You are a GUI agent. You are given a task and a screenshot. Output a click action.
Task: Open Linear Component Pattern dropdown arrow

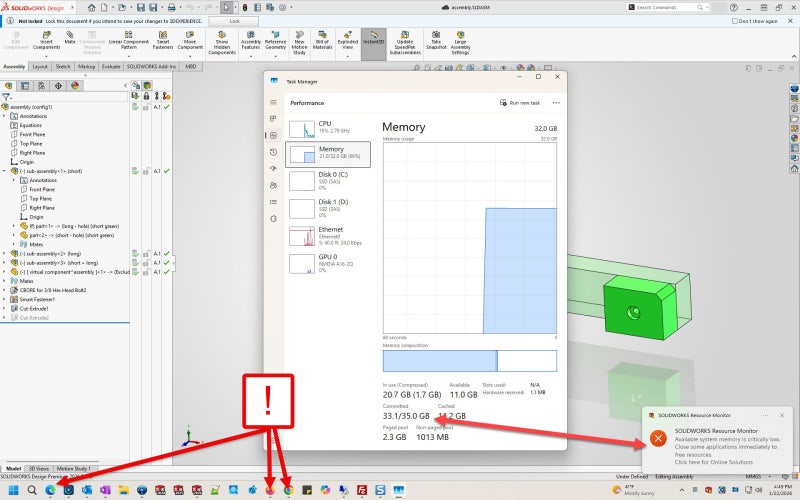coord(129,55)
